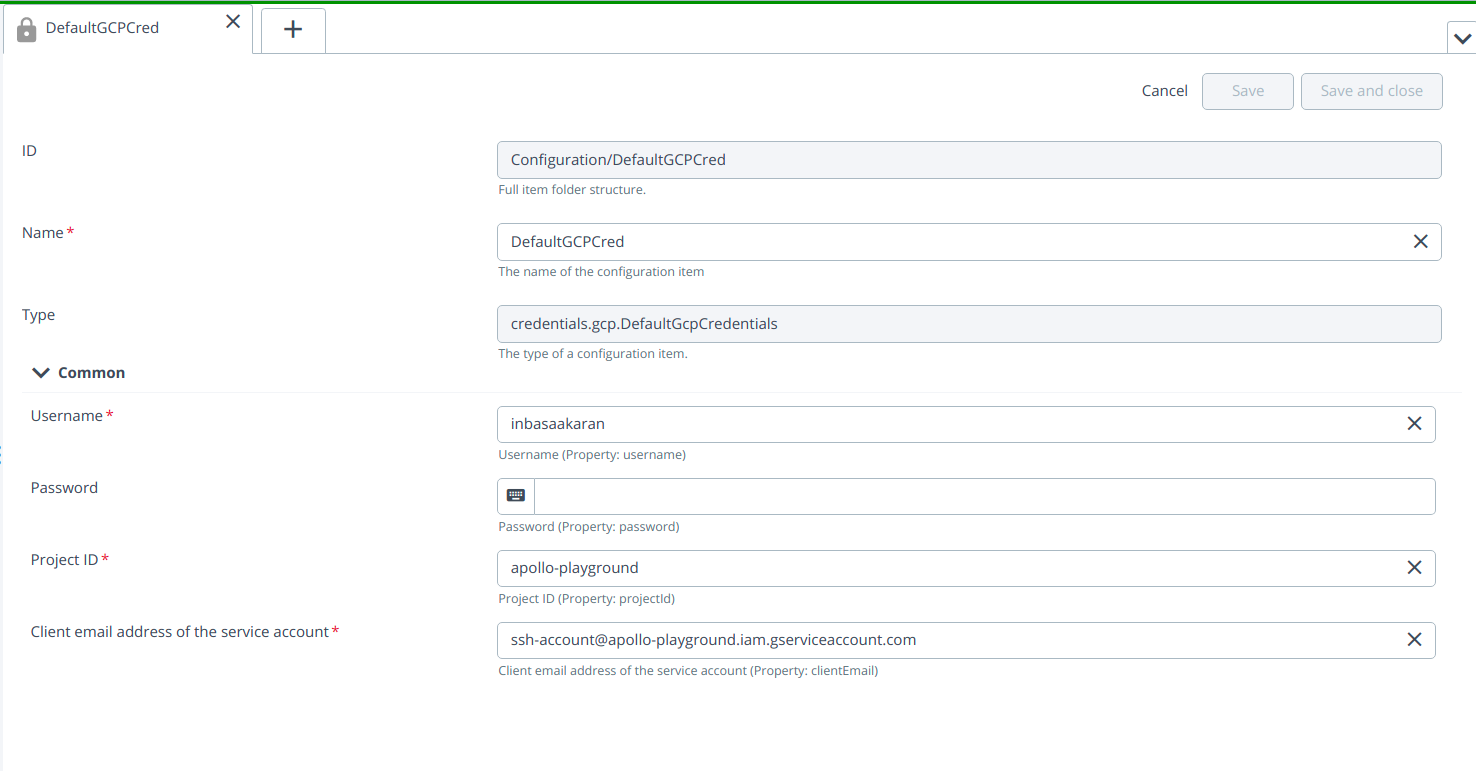Click the Username label

click(66, 416)
